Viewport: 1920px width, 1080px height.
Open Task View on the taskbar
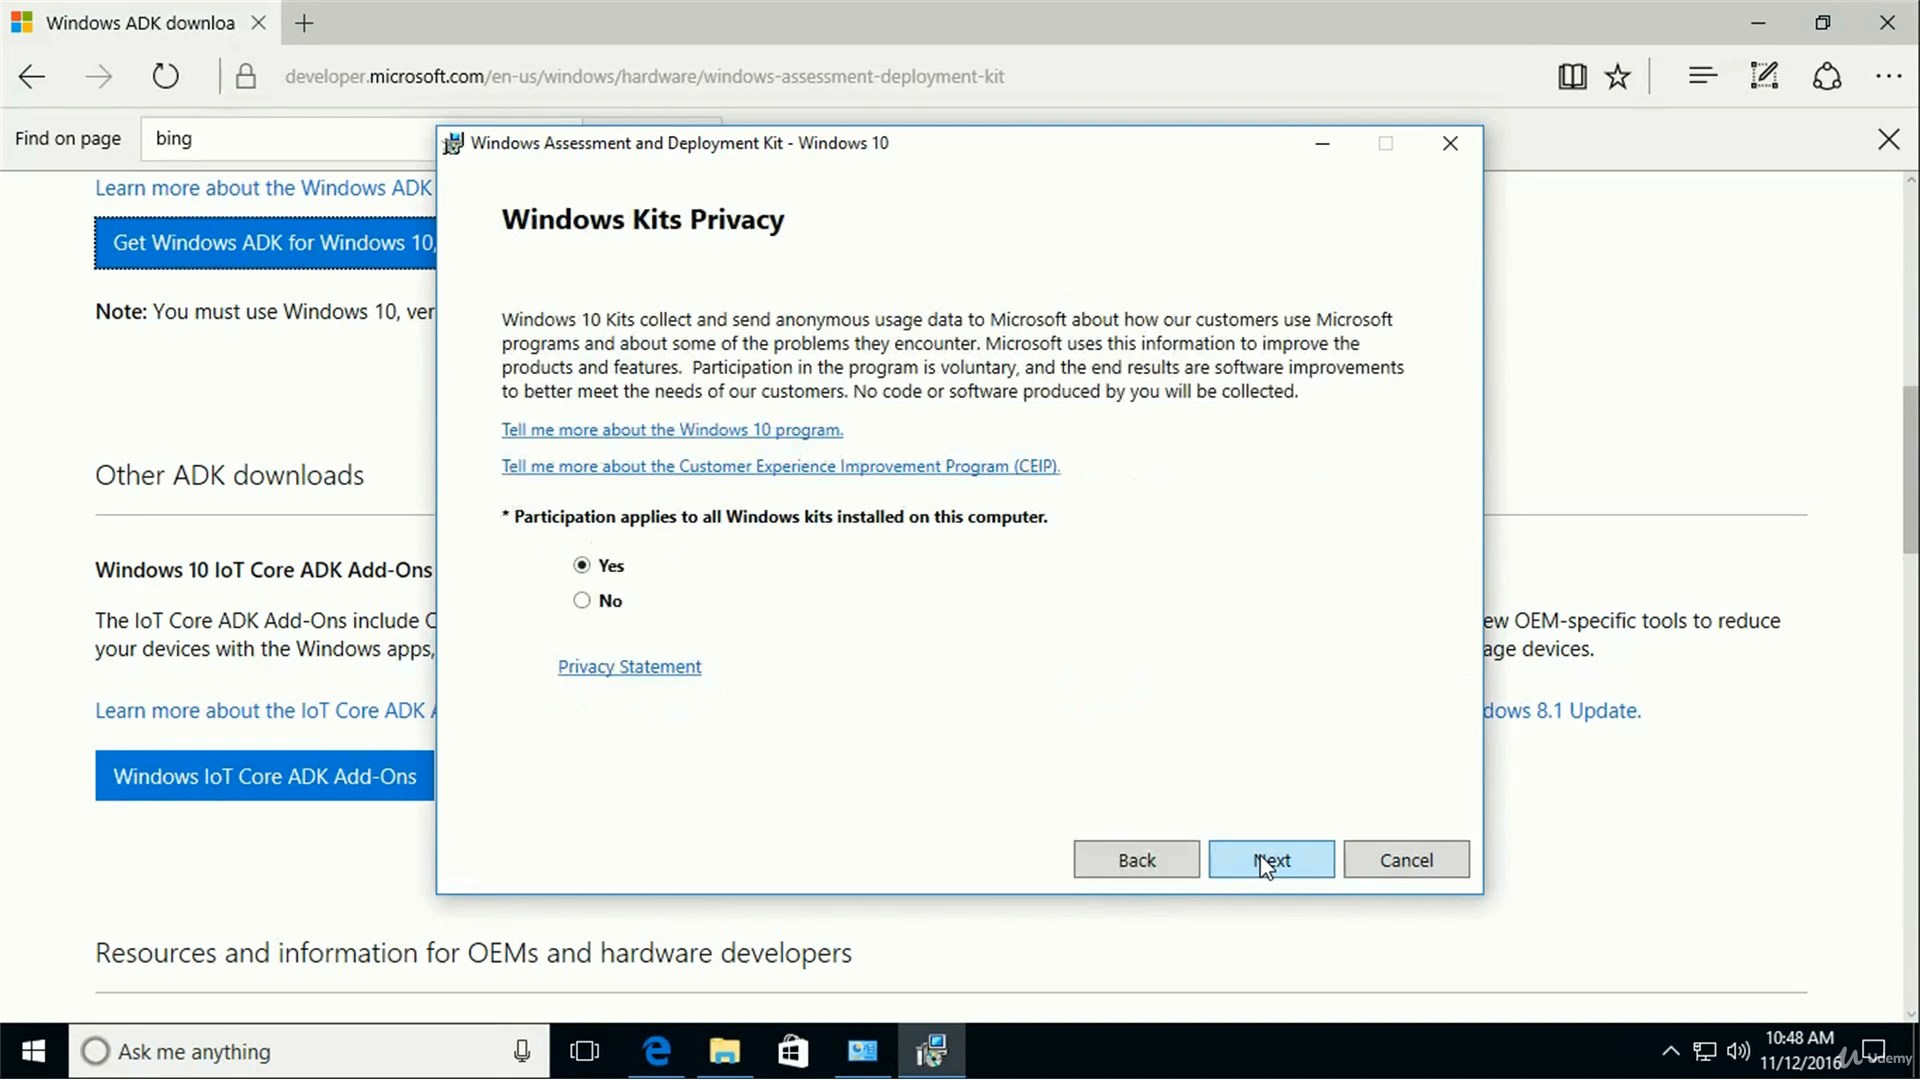pyautogui.click(x=584, y=1051)
